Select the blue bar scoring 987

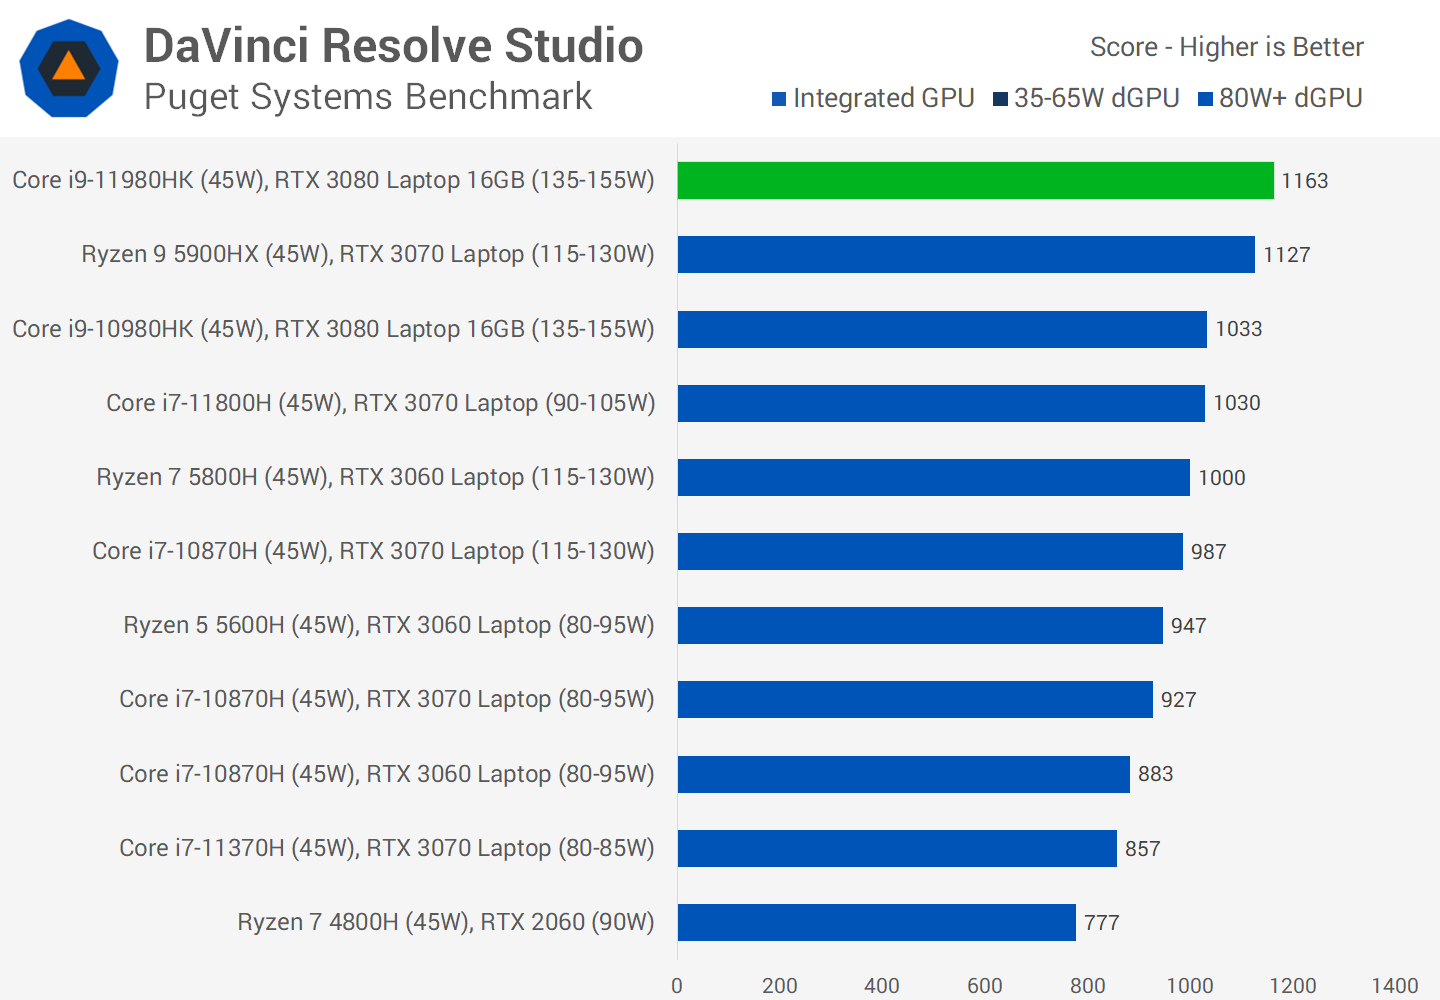click(x=930, y=552)
